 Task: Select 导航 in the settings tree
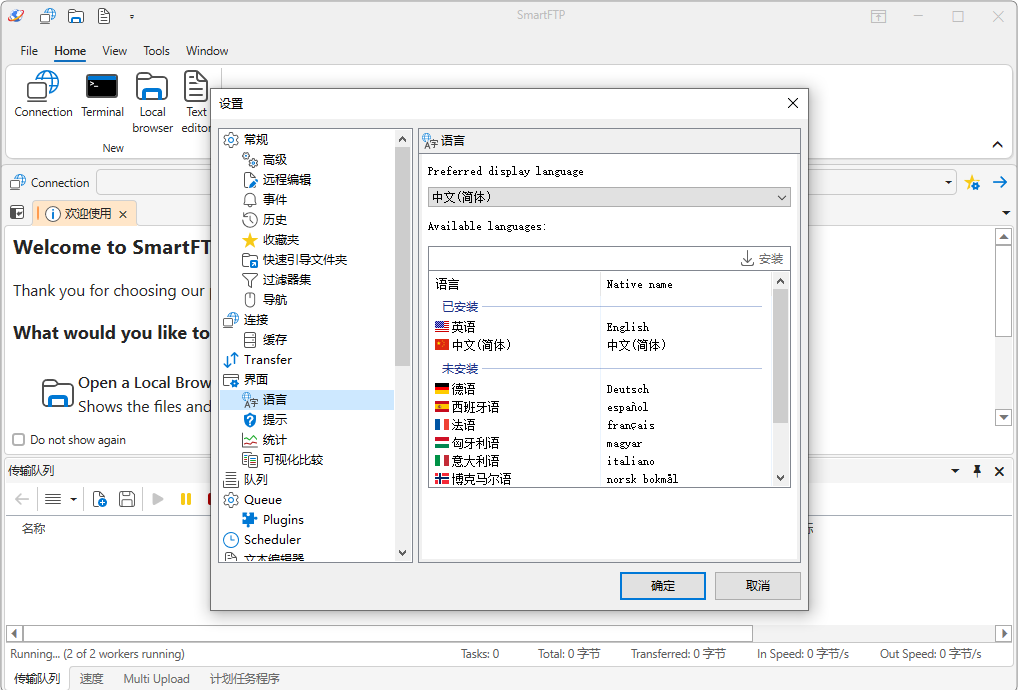[x=275, y=299]
